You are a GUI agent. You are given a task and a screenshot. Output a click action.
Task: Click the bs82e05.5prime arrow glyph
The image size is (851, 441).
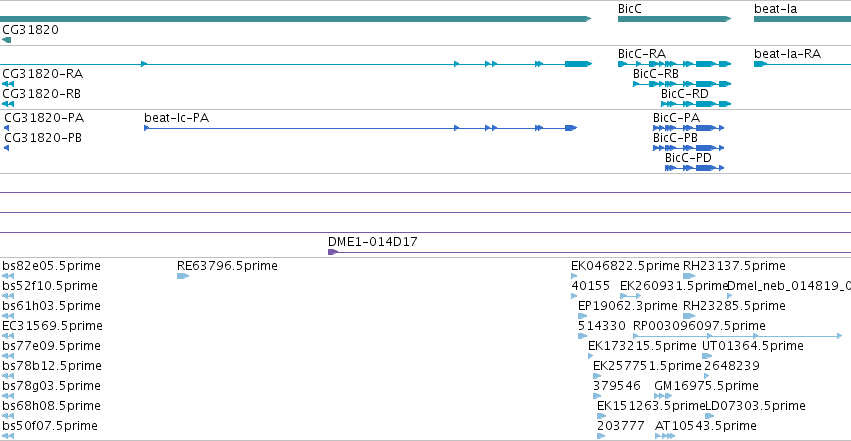pos(8,276)
